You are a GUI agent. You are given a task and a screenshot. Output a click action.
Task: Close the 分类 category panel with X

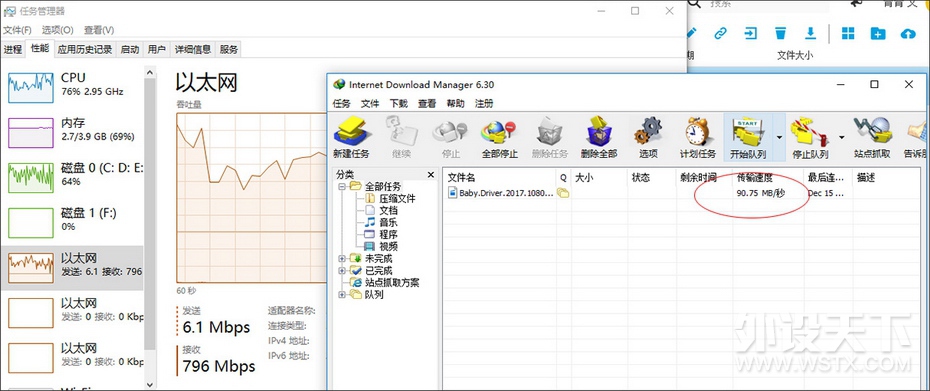[431, 174]
